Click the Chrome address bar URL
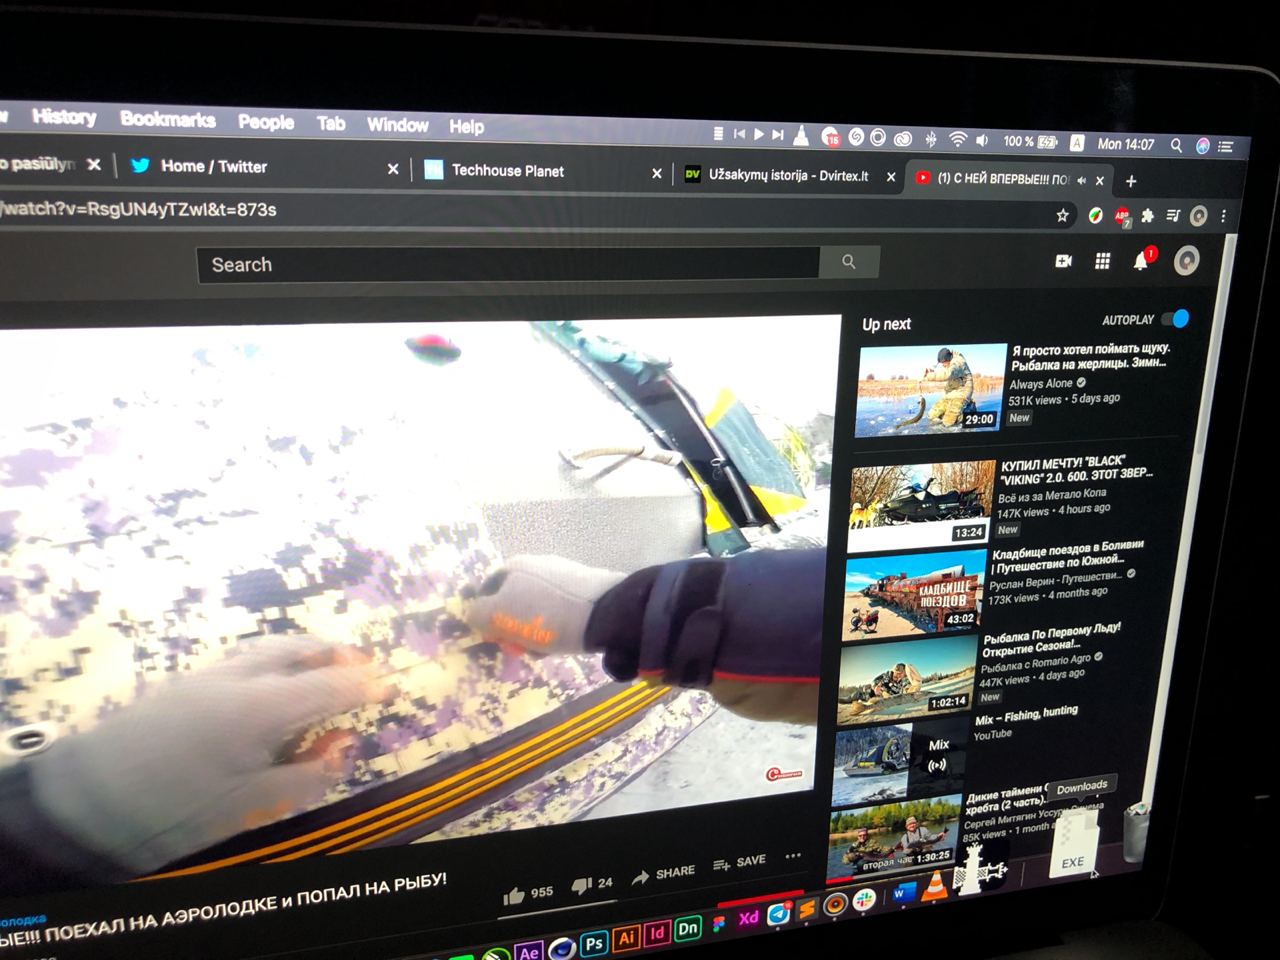The height and width of the screenshot is (960, 1280). (x=138, y=210)
